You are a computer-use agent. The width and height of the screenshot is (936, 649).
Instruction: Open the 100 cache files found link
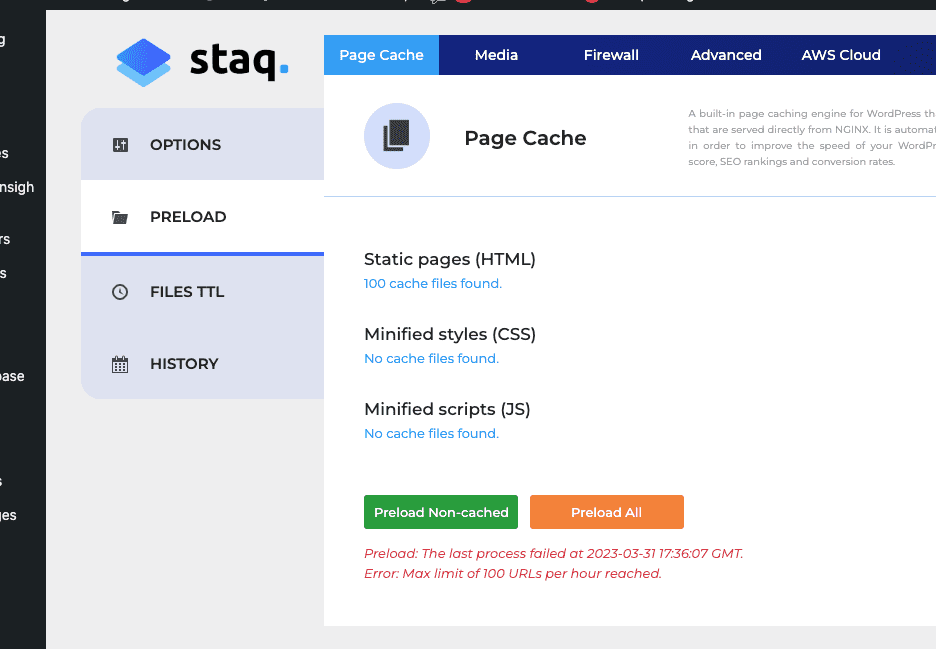click(432, 283)
